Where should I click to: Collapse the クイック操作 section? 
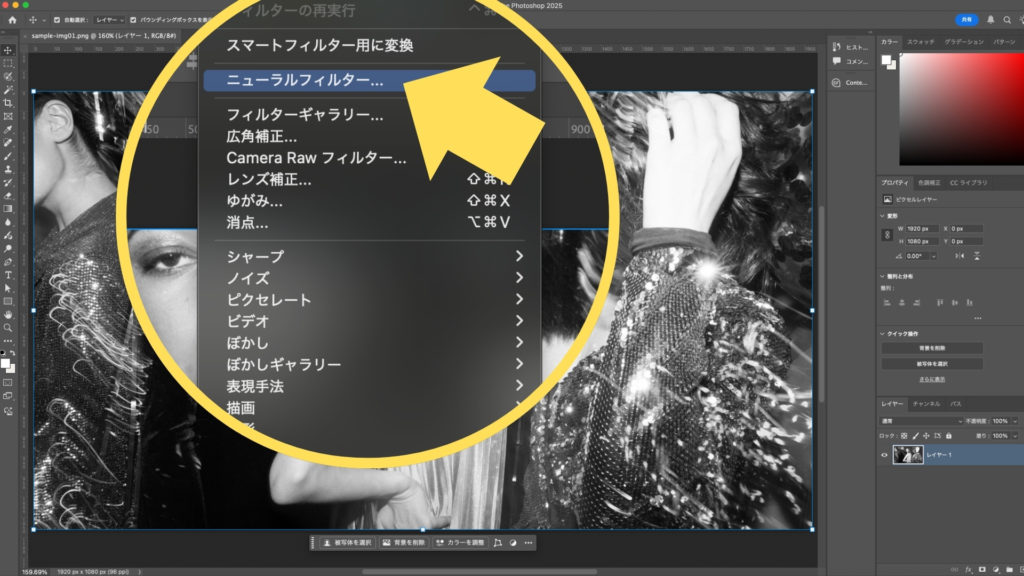(882, 334)
